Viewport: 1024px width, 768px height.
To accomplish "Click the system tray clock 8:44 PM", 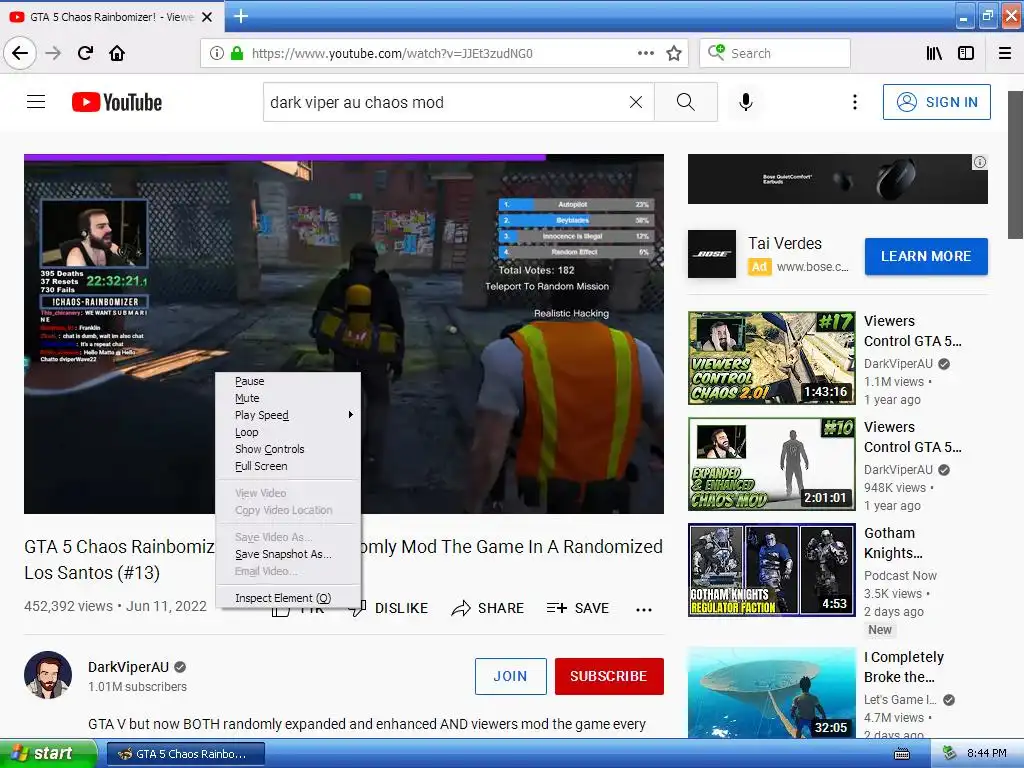I will pyautogui.click(x=986, y=754).
